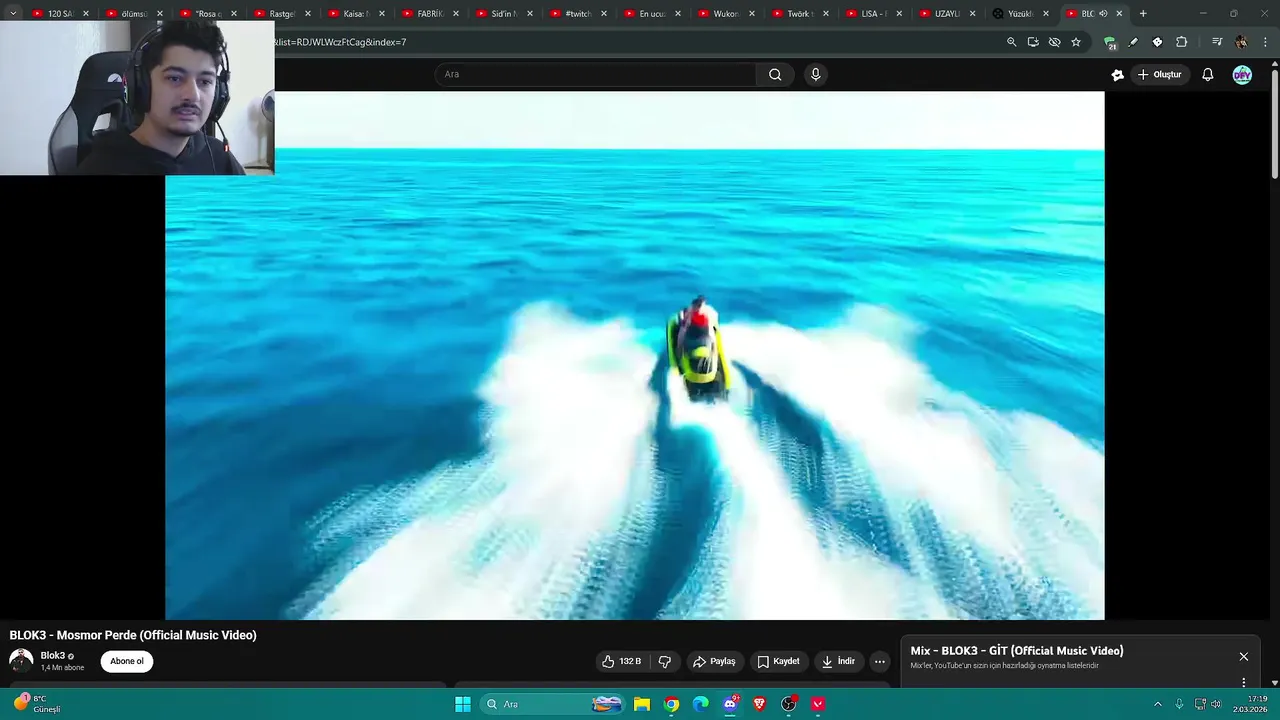Start voice search with microphone icon
This screenshot has height=720, width=1280.
pos(816,74)
